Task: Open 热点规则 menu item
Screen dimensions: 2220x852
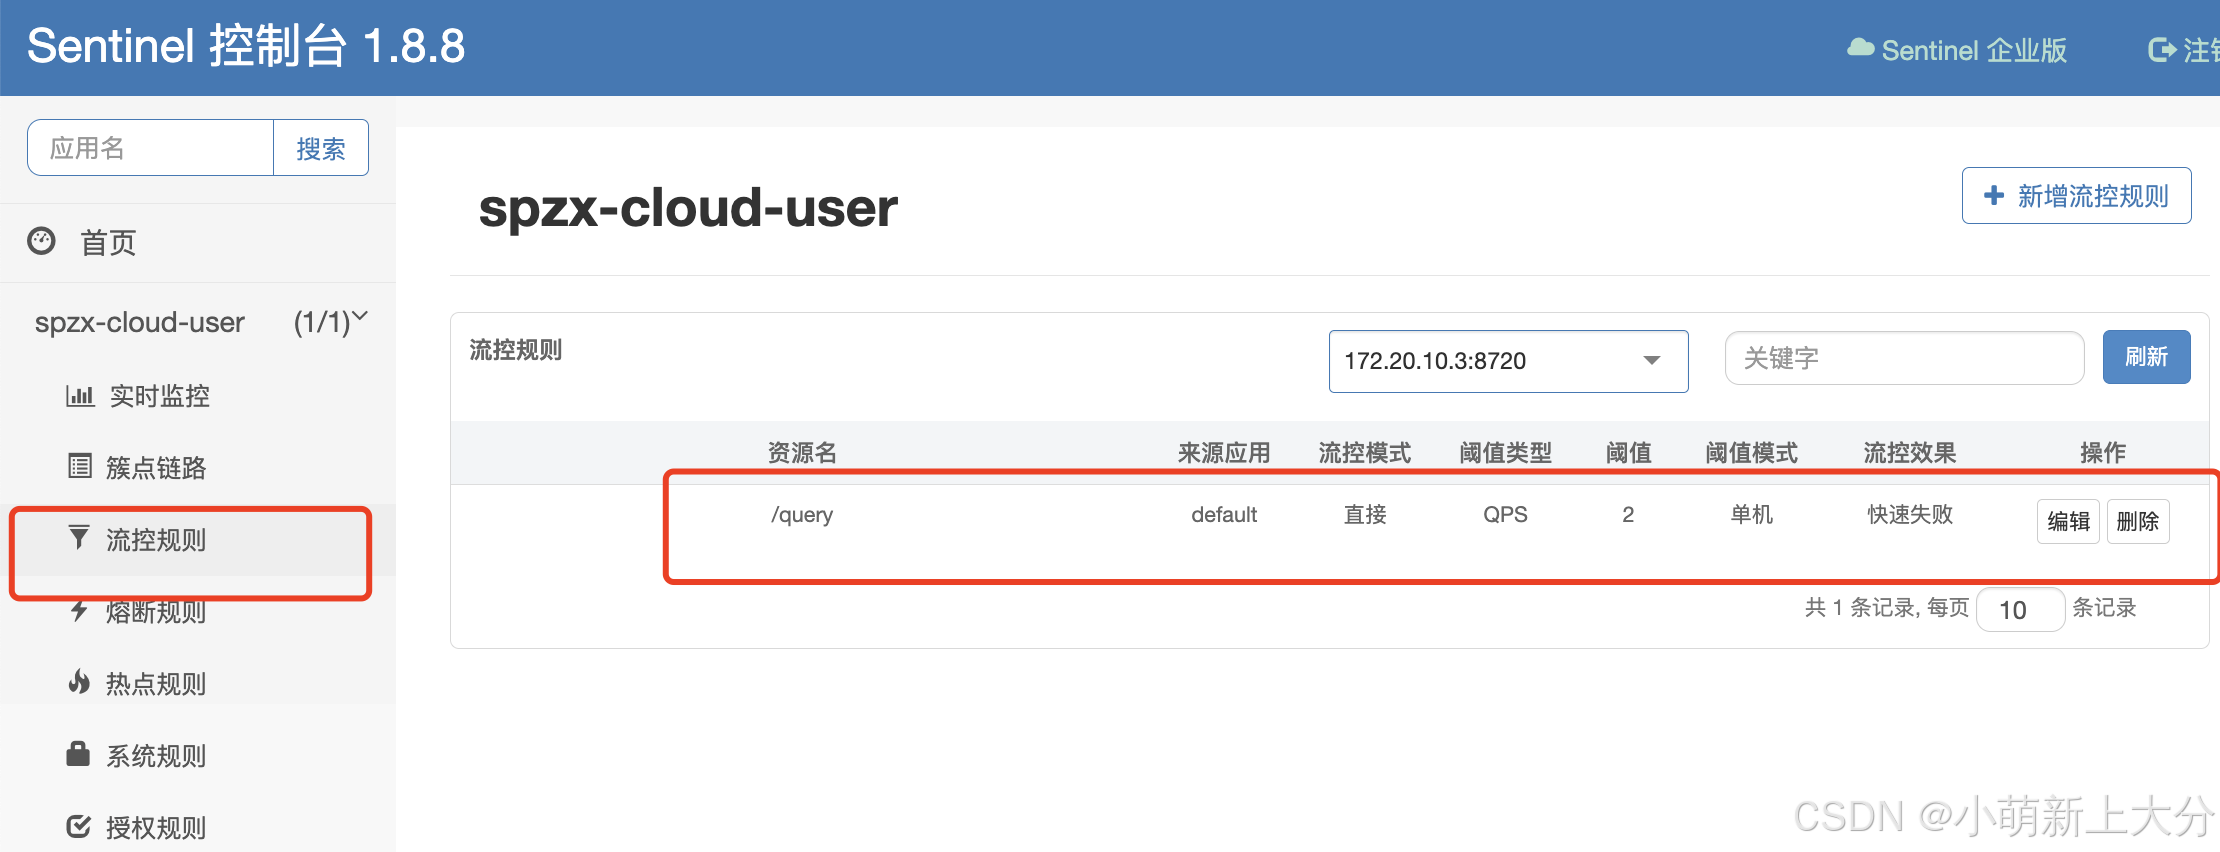Action: (x=156, y=684)
